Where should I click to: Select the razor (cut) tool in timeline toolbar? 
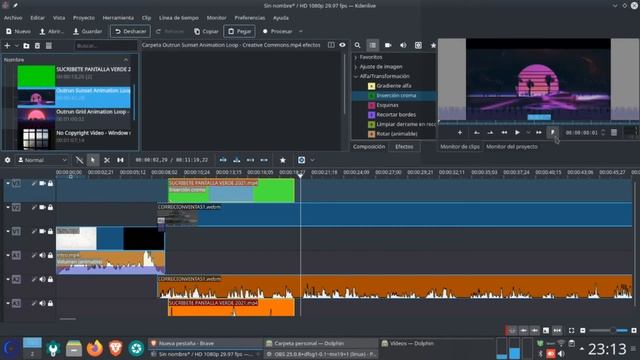pos(107,160)
